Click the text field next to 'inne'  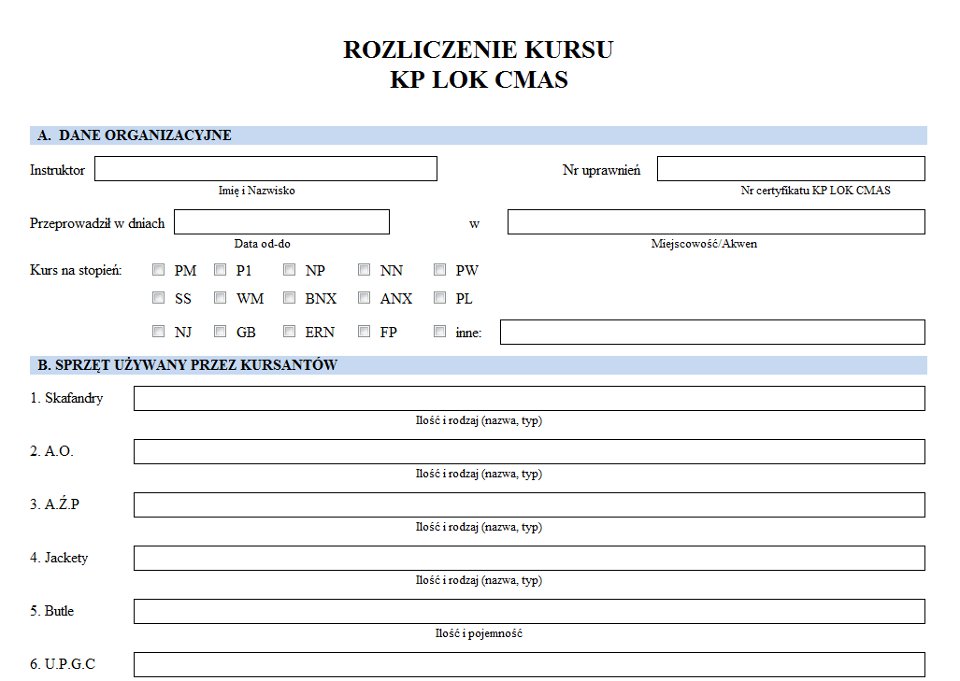712,332
